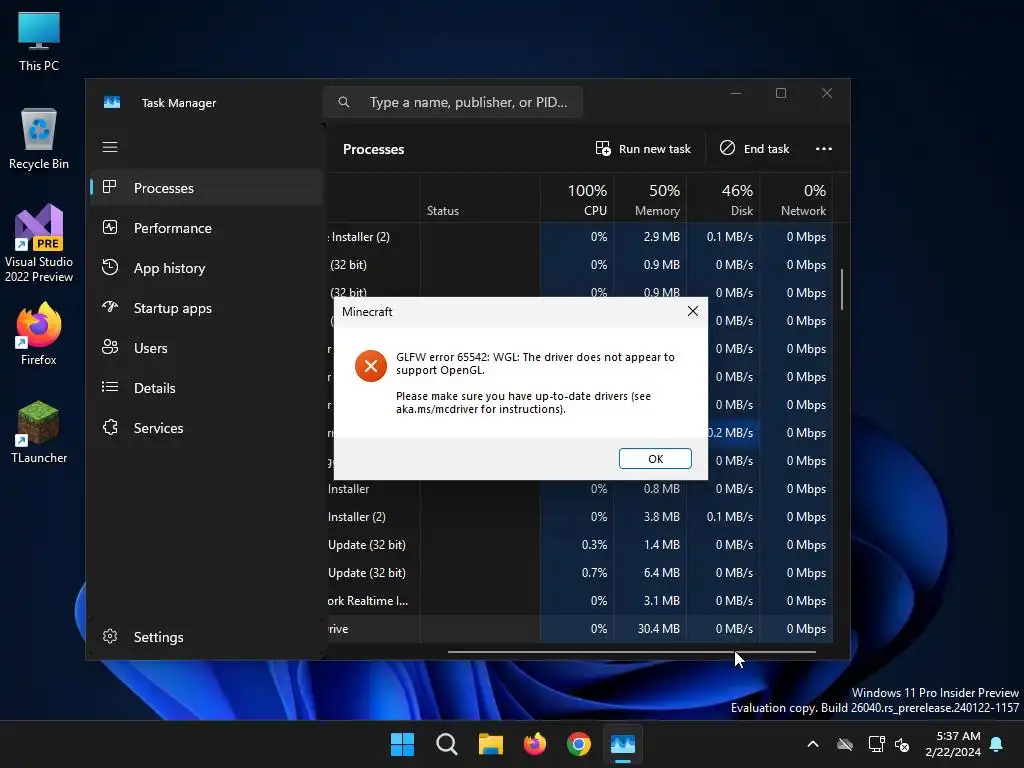1024x768 pixels.
Task: Open the Visual Studio 2022 Preview shortcut
Action: pos(39,243)
